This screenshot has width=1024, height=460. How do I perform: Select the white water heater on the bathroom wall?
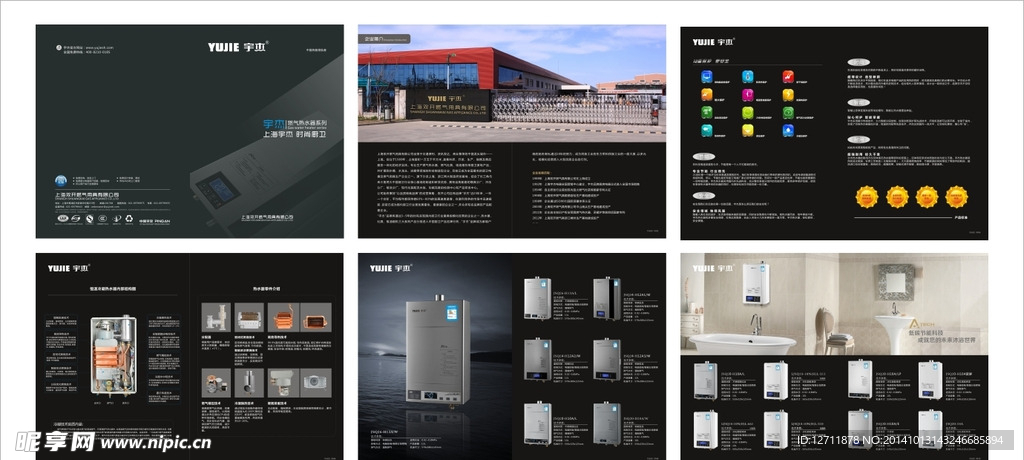click(756, 283)
